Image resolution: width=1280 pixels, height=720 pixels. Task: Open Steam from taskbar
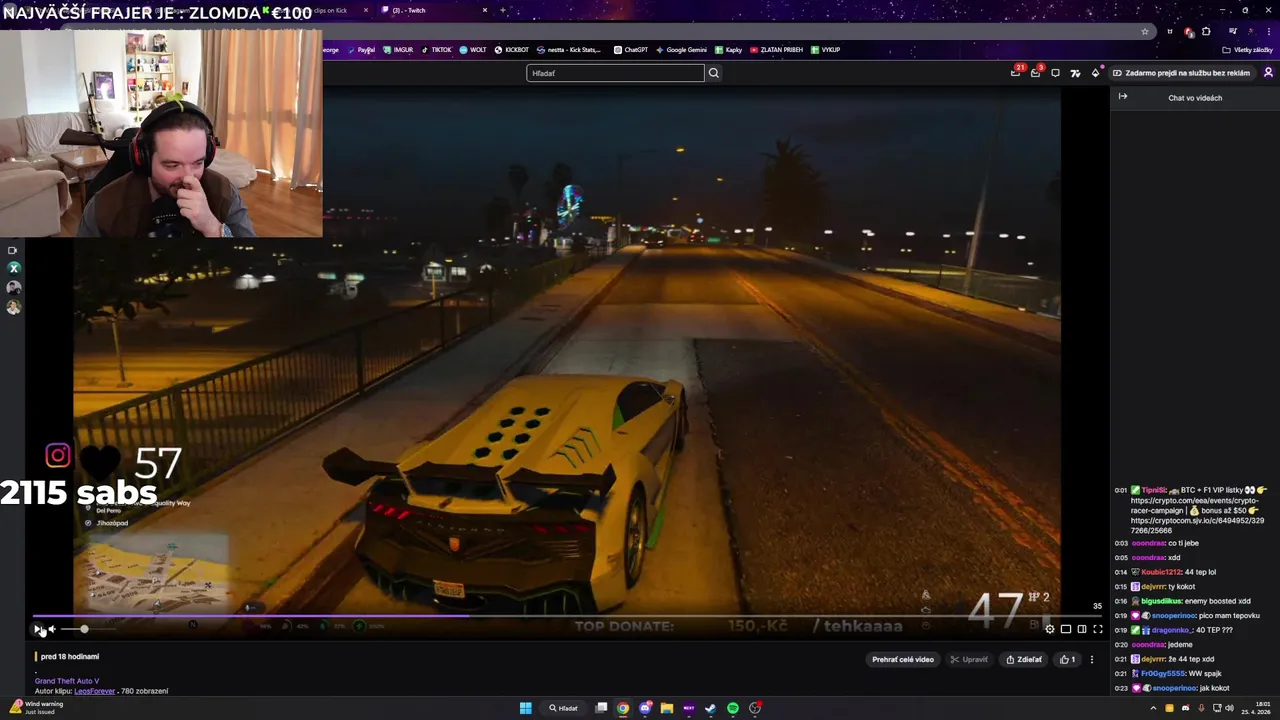(711, 708)
